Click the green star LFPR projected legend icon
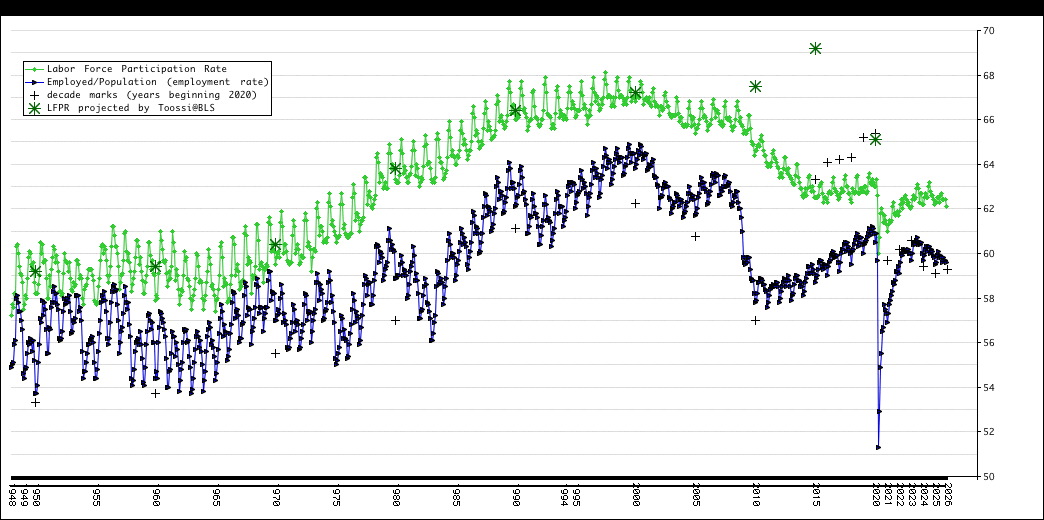Viewport: 1044px width, 520px height. [x=35, y=108]
